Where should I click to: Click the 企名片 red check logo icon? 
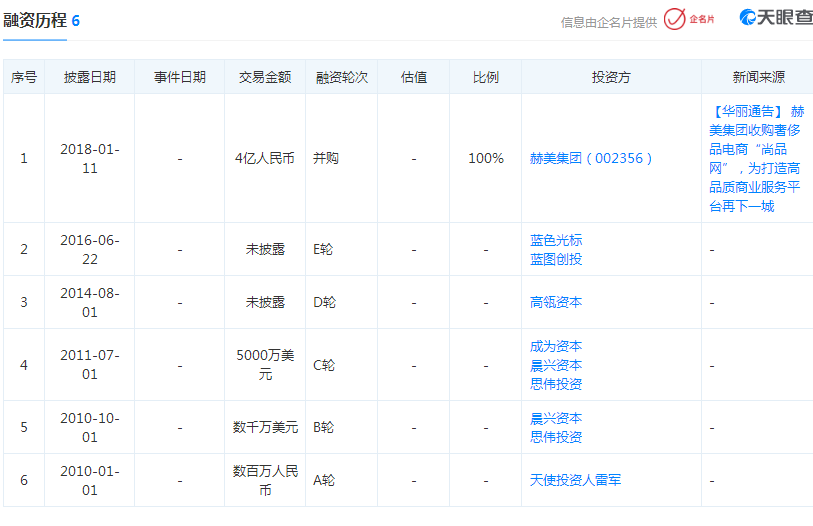675,19
